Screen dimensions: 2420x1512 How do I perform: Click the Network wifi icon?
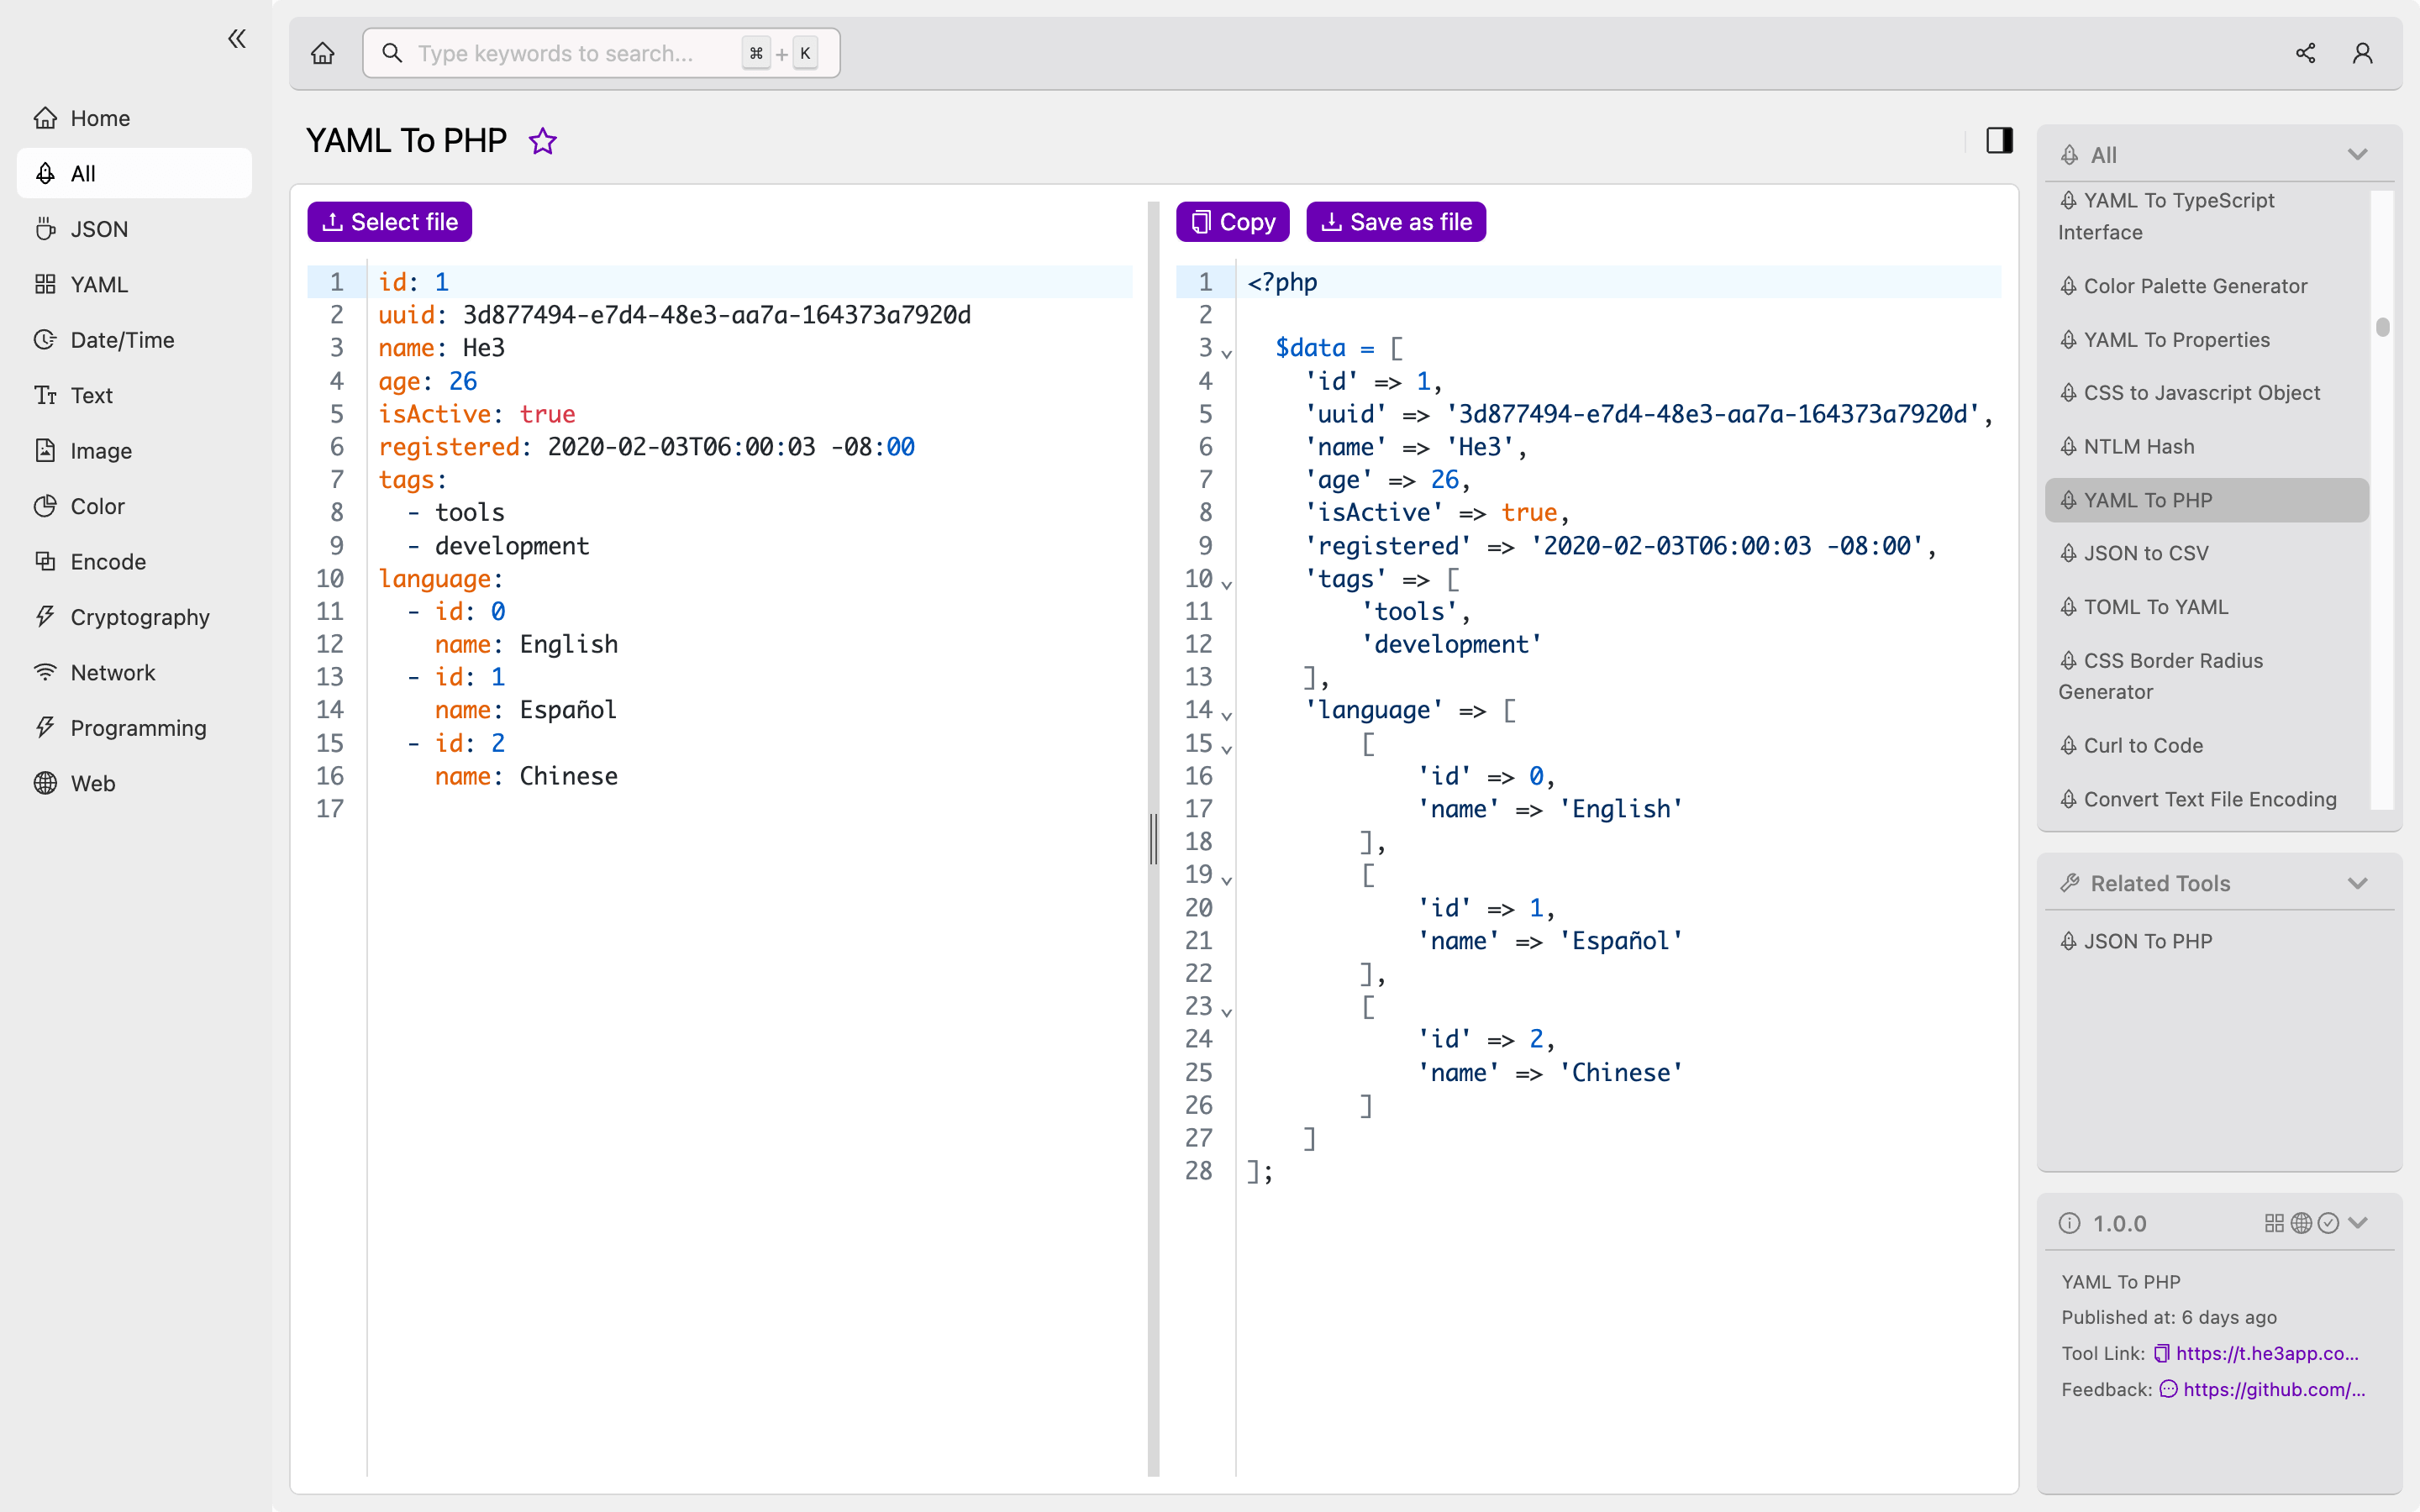coord(45,672)
